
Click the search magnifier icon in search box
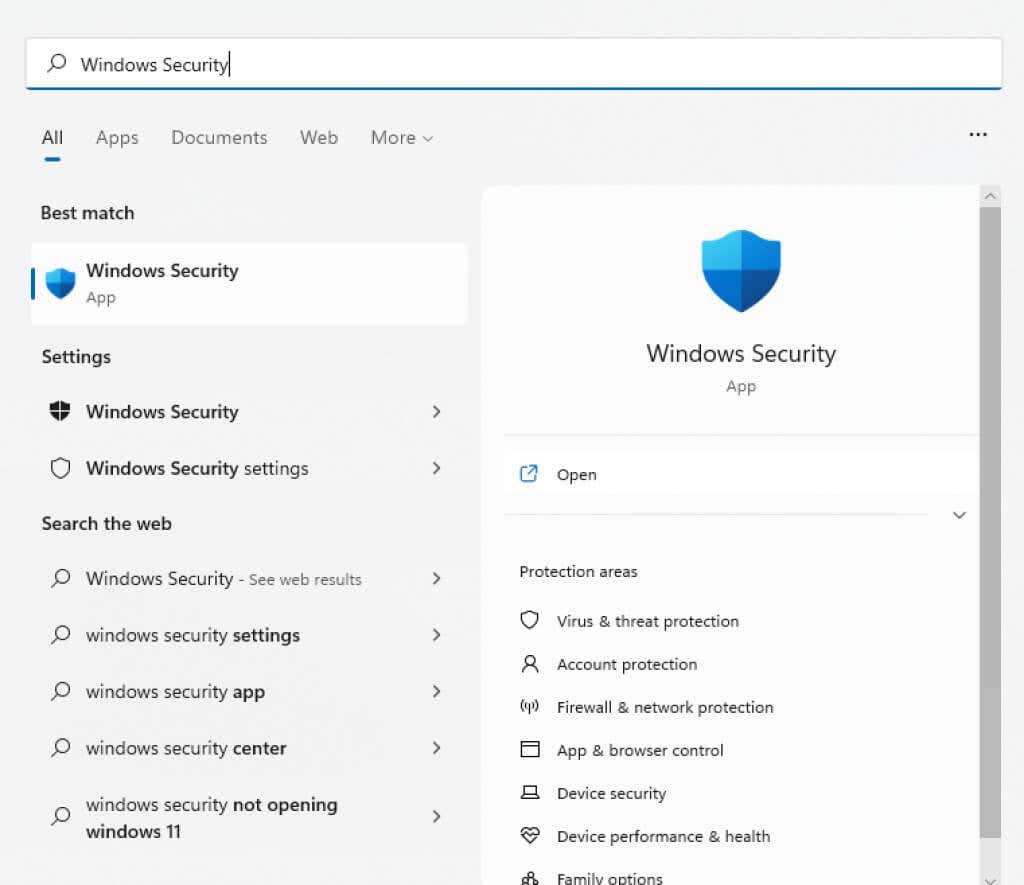[x=57, y=63]
